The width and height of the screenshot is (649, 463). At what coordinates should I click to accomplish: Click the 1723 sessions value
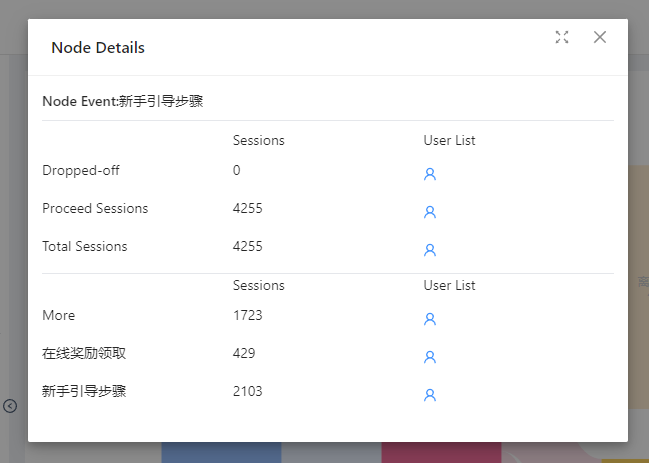click(248, 316)
